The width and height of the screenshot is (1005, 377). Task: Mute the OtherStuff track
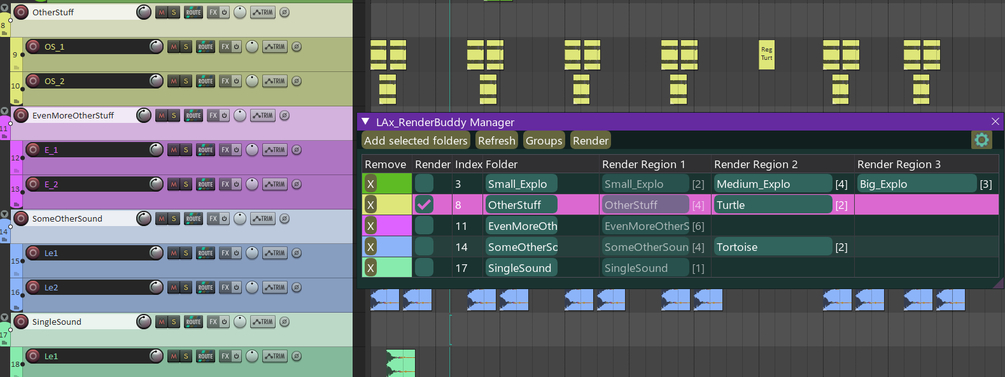click(161, 12)
